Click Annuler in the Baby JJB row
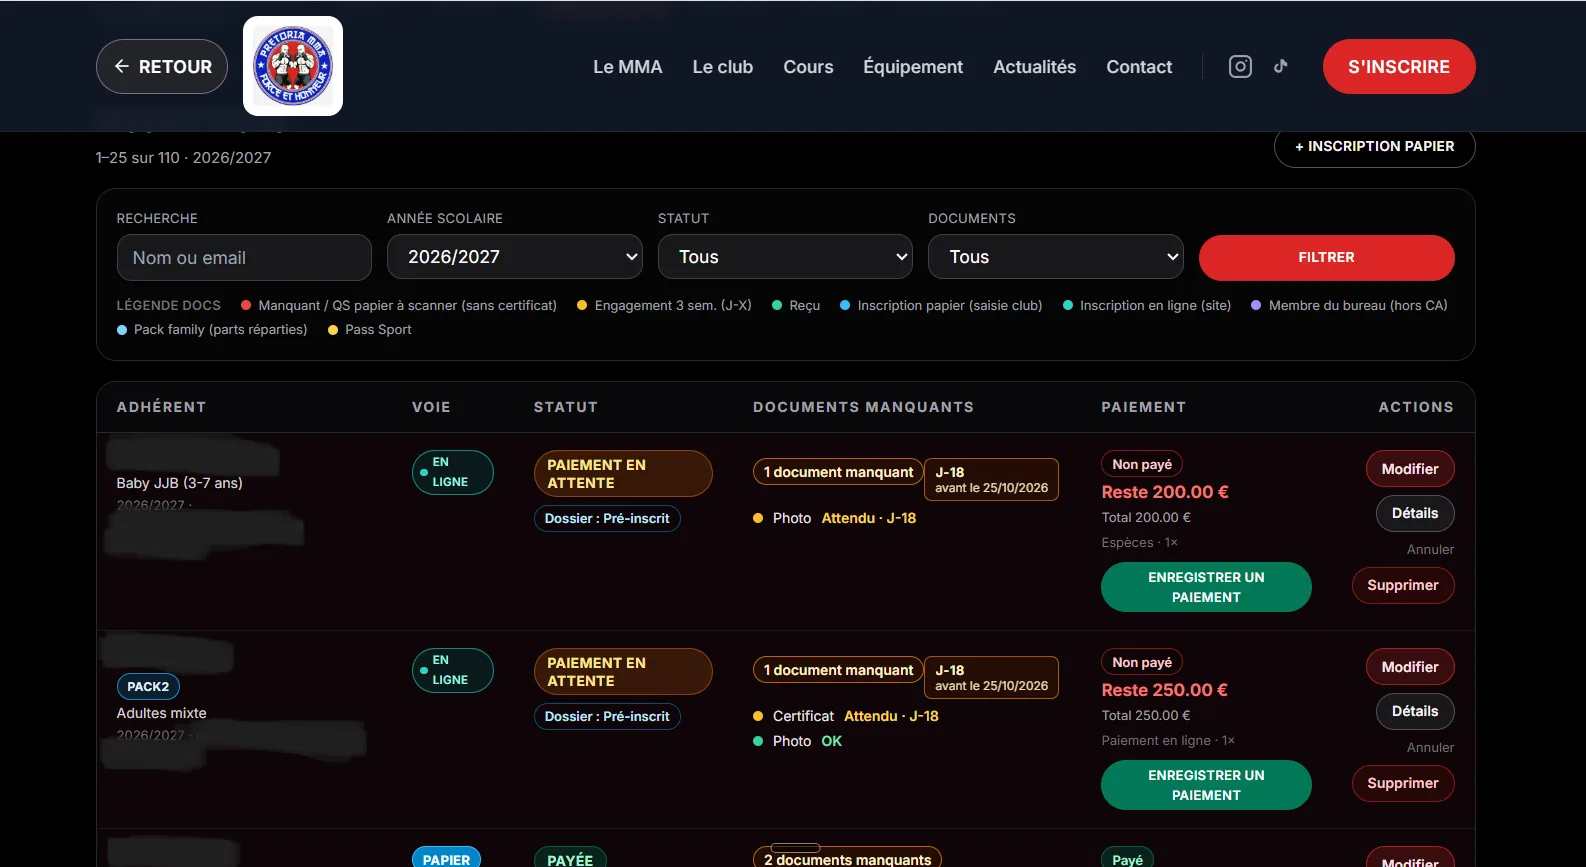The height and width of the screenshot is (867, 1586). pyautogui.click(x=1431, y=549)
